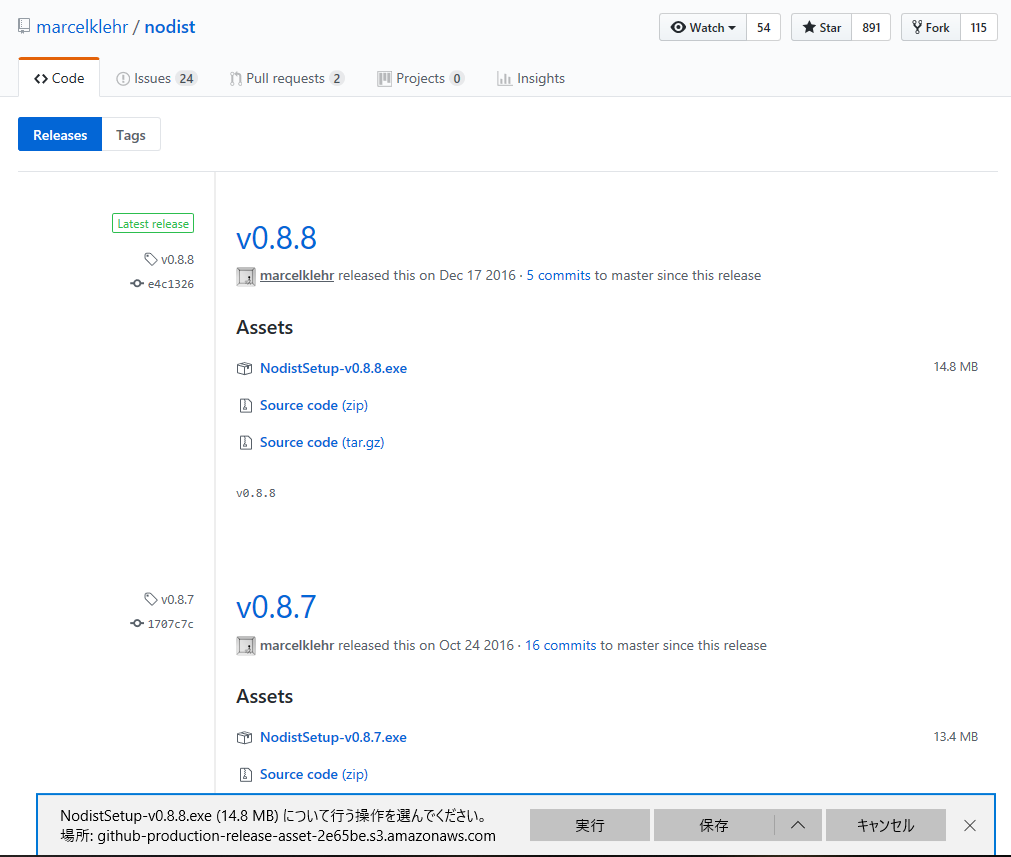Click commit icon next to 1707c7c
The width and height of the screenshot is (1011, 857).
[x=137, y=623]
